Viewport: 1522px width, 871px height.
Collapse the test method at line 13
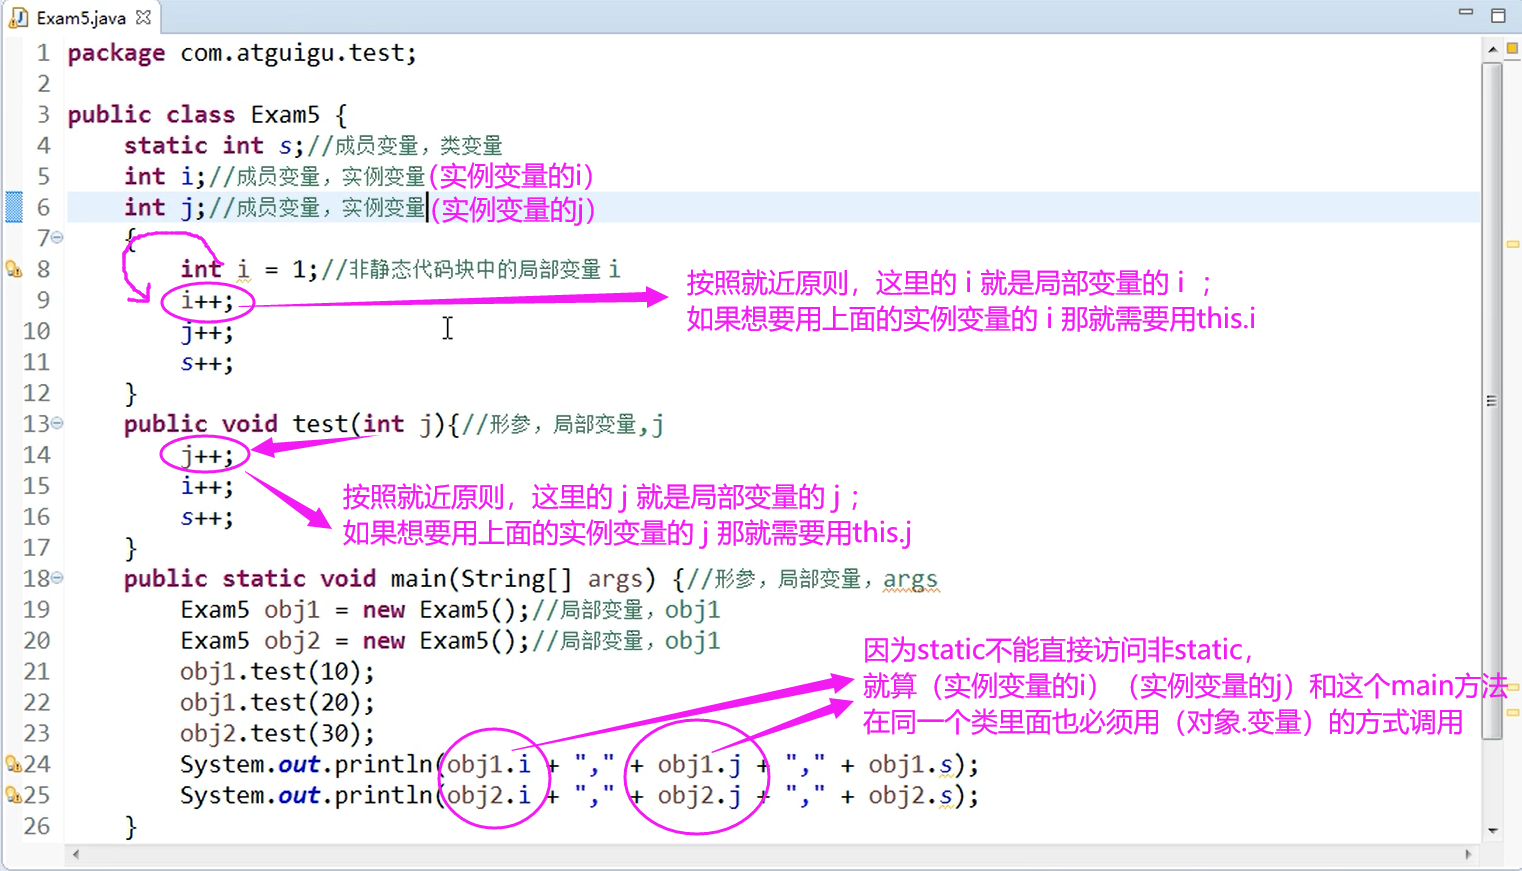[x=57, y=423]
